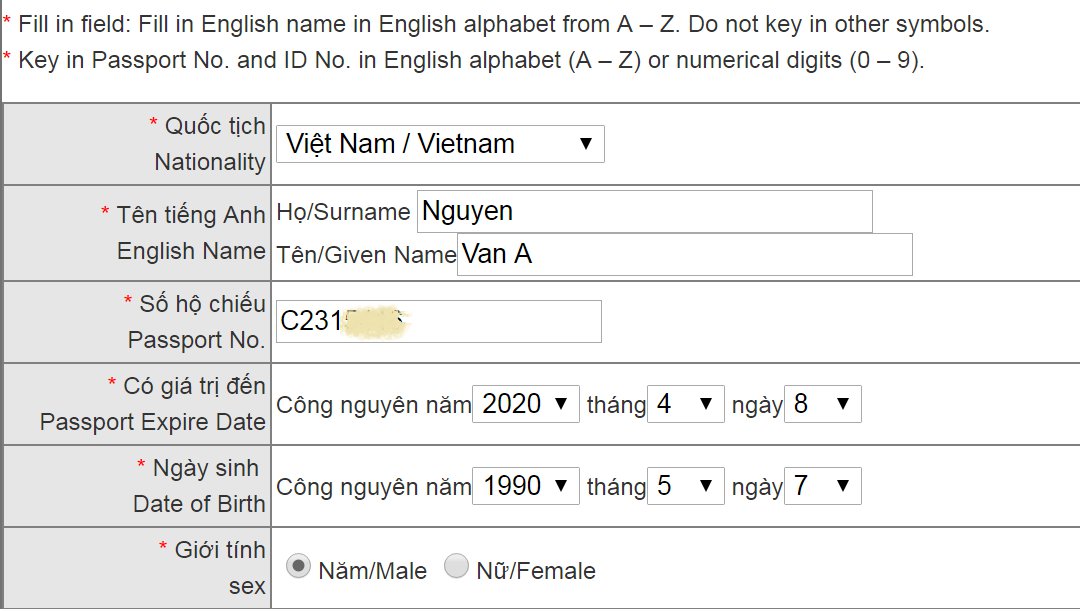Click the 'Họ/Surname' text beside the field

343,212
